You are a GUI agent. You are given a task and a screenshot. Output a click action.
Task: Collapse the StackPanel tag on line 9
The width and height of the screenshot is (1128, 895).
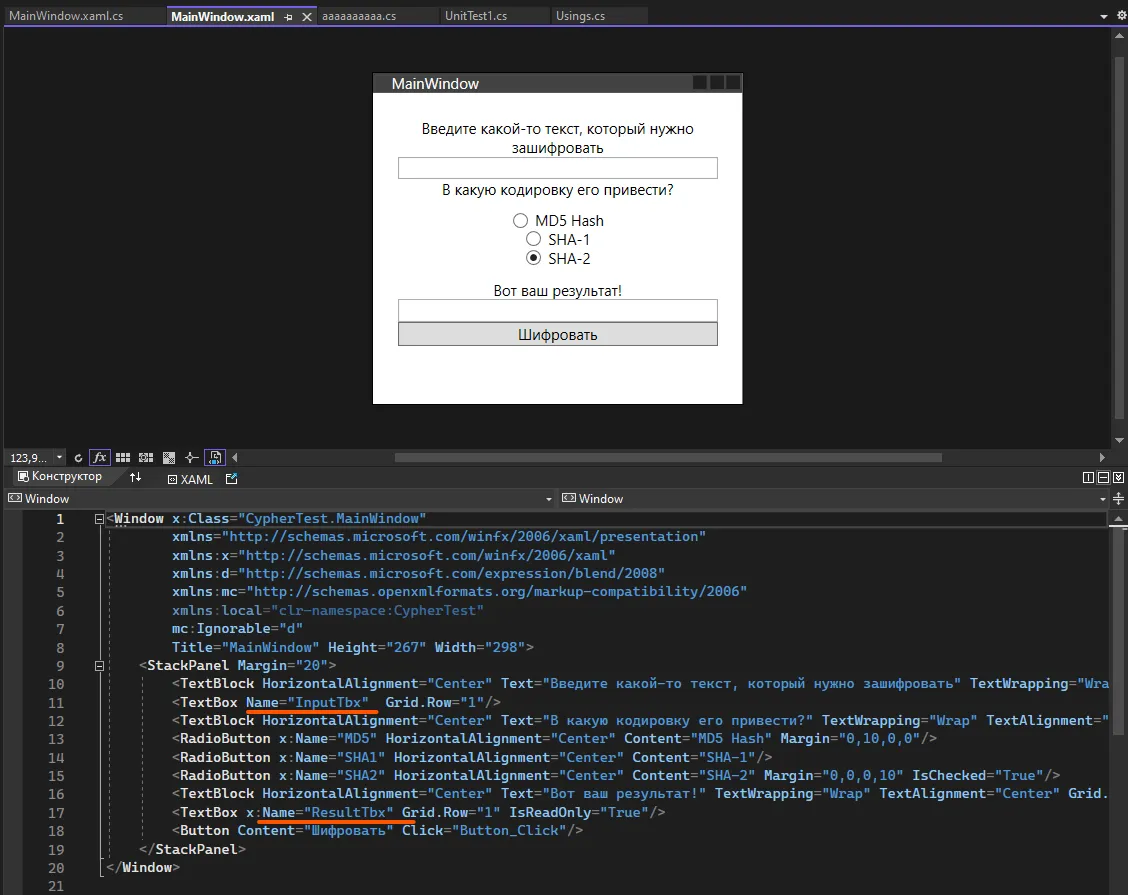point(99,666)
